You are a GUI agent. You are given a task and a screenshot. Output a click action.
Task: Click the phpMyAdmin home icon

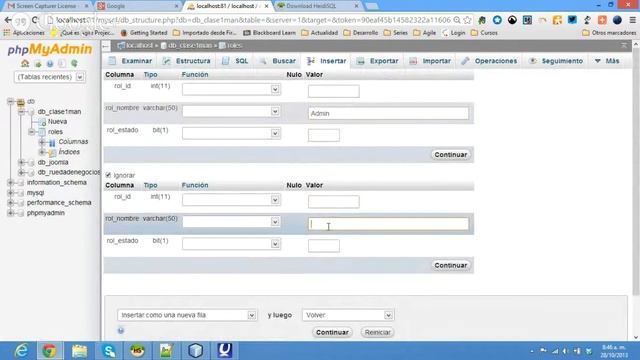[25, 64]
